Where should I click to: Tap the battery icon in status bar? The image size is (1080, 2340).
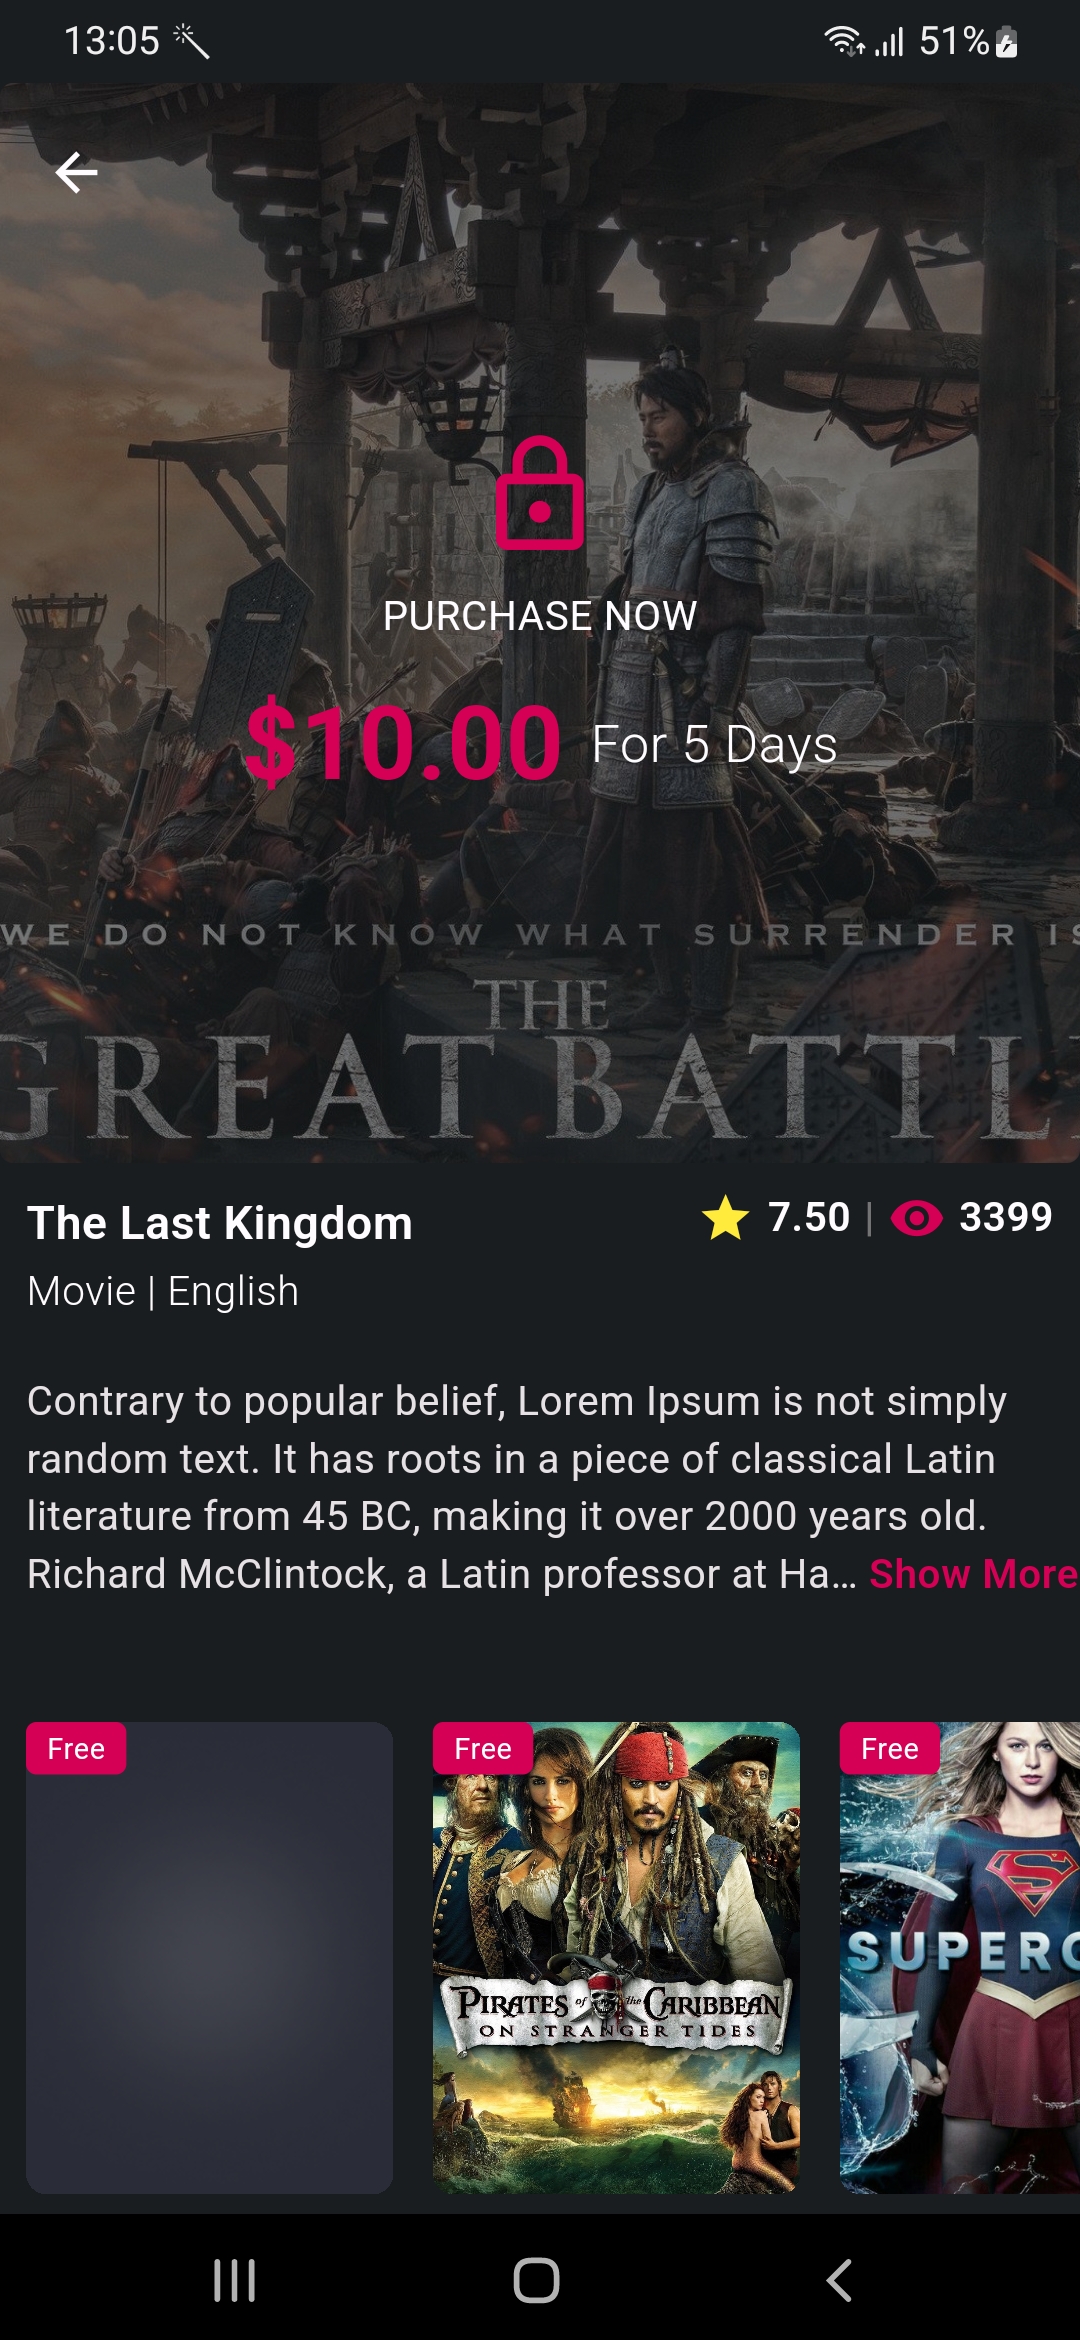click(x=1008, y=42)
